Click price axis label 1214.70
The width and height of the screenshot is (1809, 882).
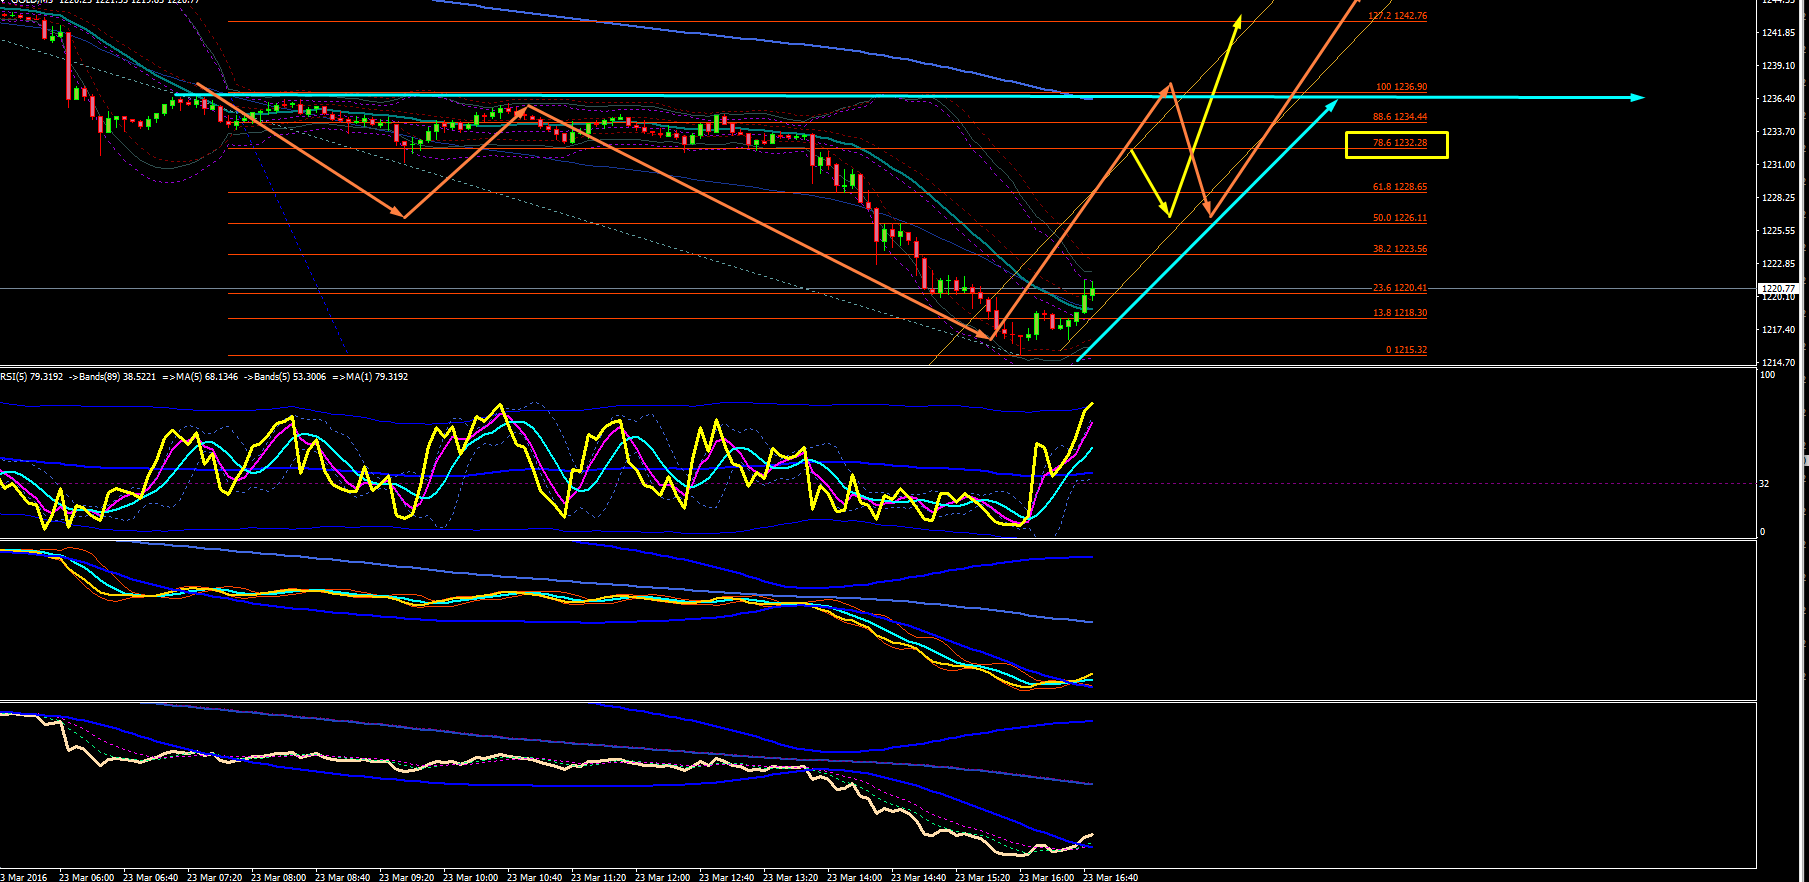(x=1778, y=363)
